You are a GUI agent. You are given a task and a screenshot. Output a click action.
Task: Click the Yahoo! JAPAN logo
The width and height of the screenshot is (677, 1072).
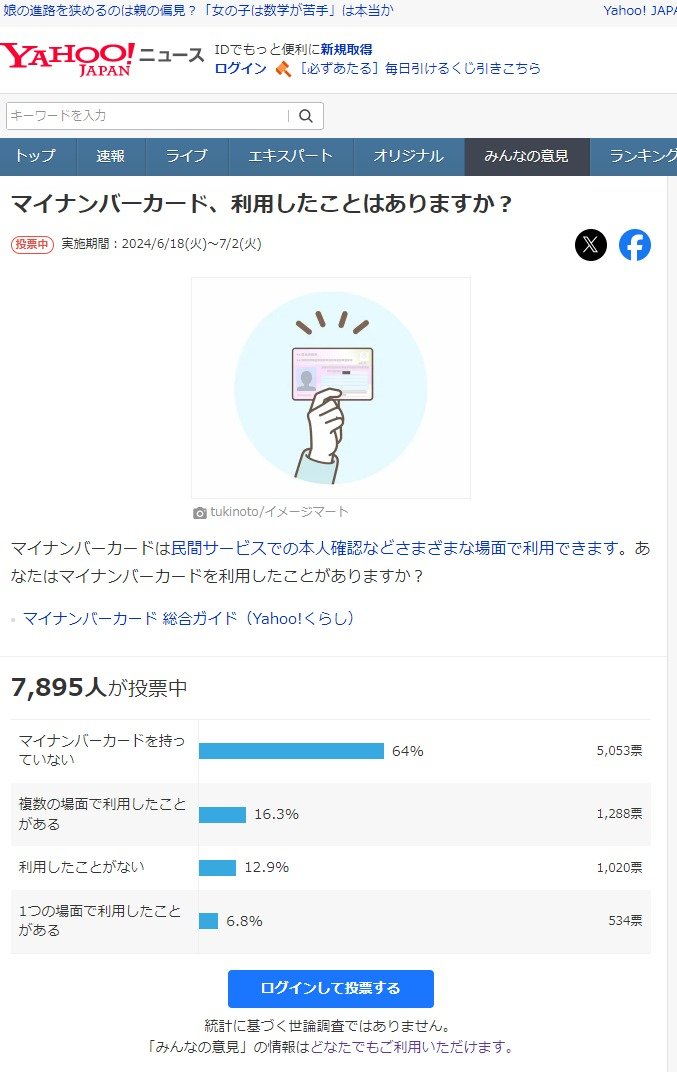[68, 59]
